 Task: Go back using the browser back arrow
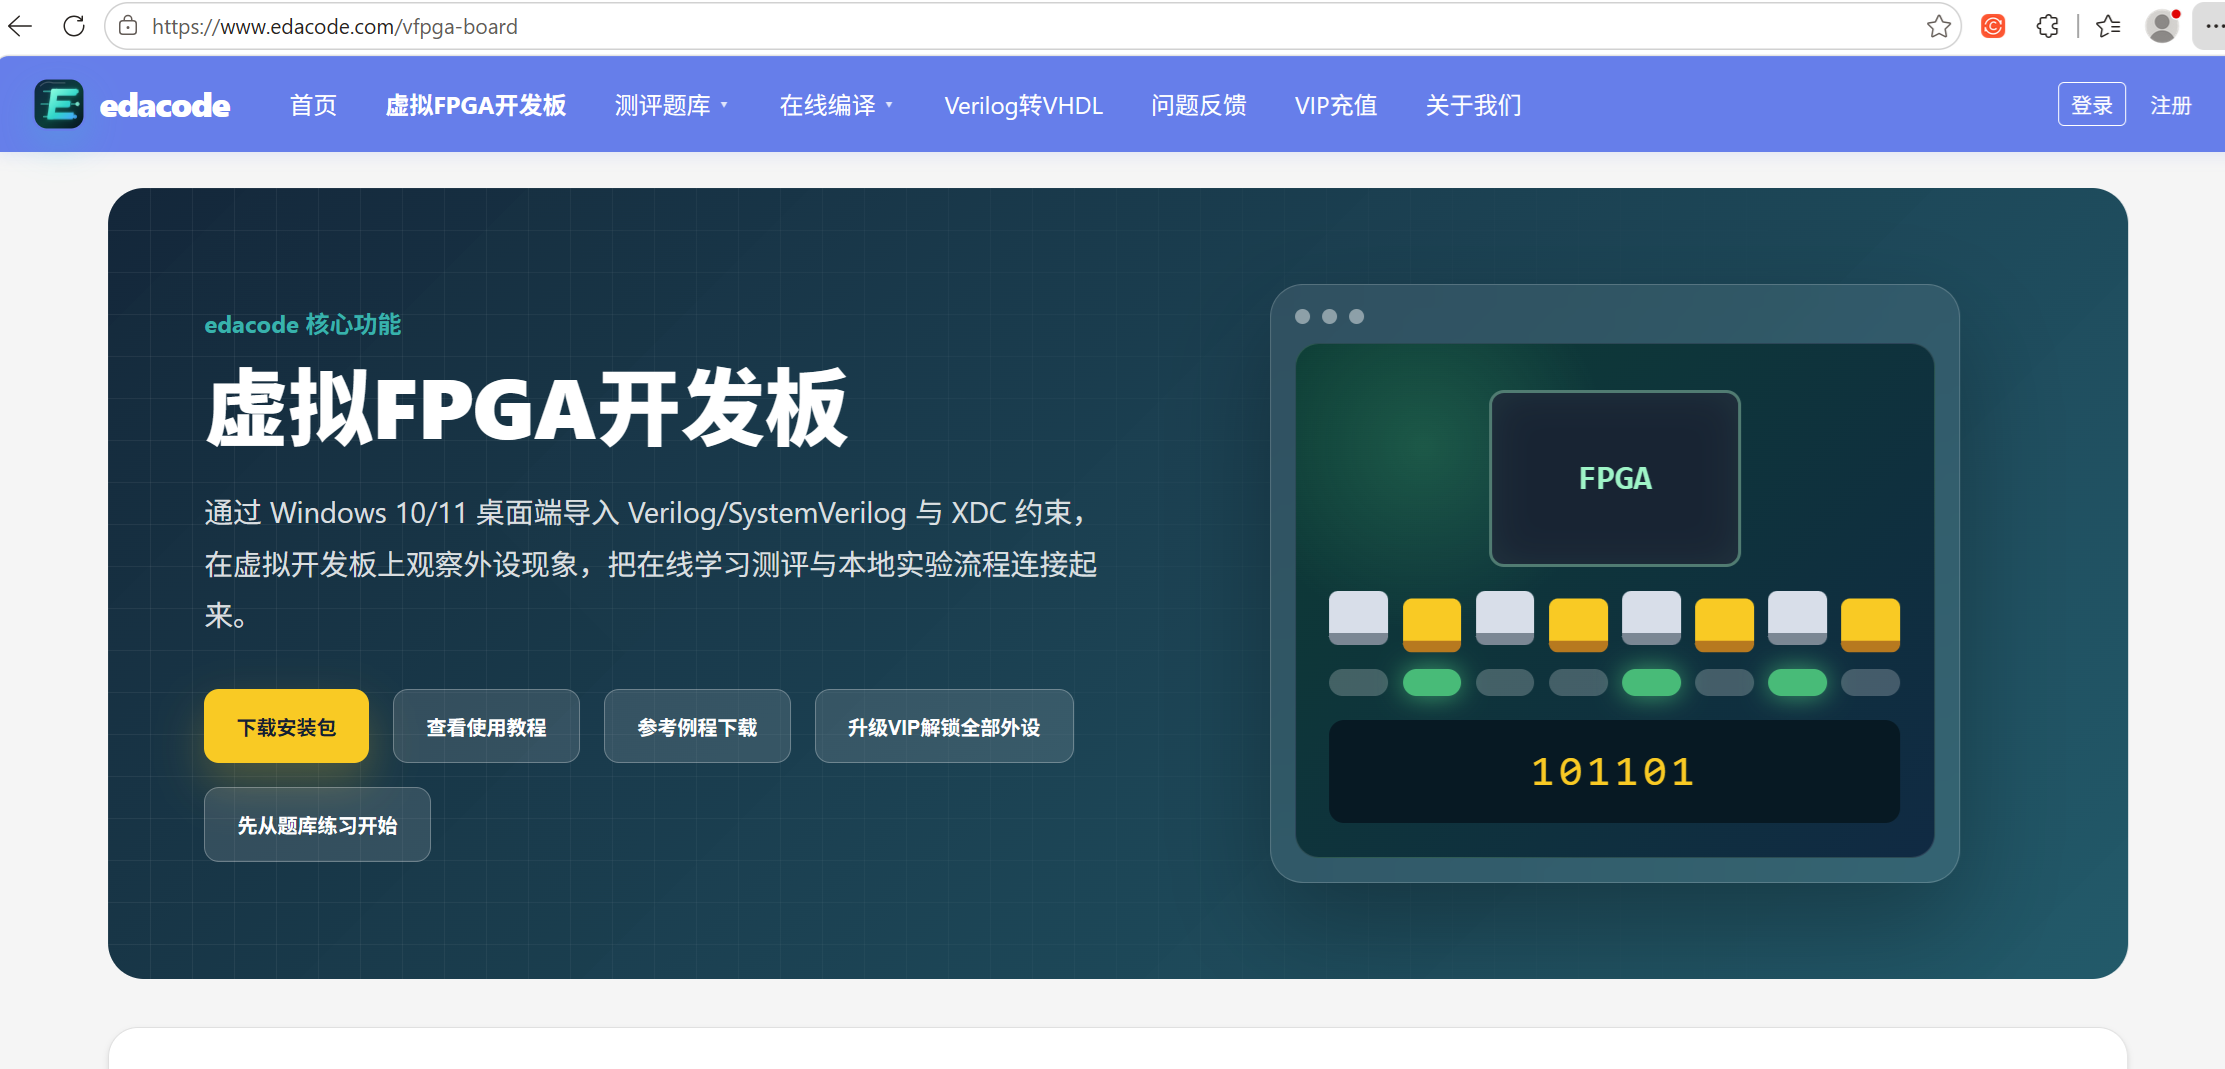pos(21,26)
